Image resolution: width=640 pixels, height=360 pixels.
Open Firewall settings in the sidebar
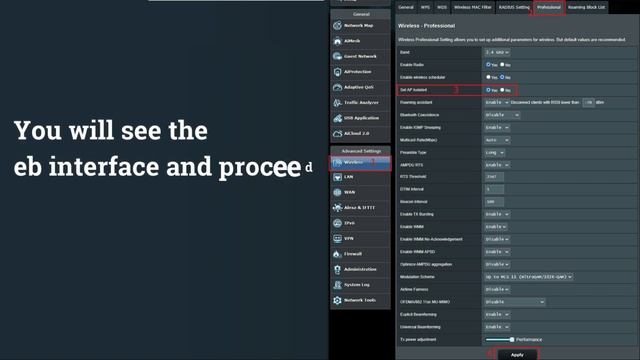pos(360,254)
